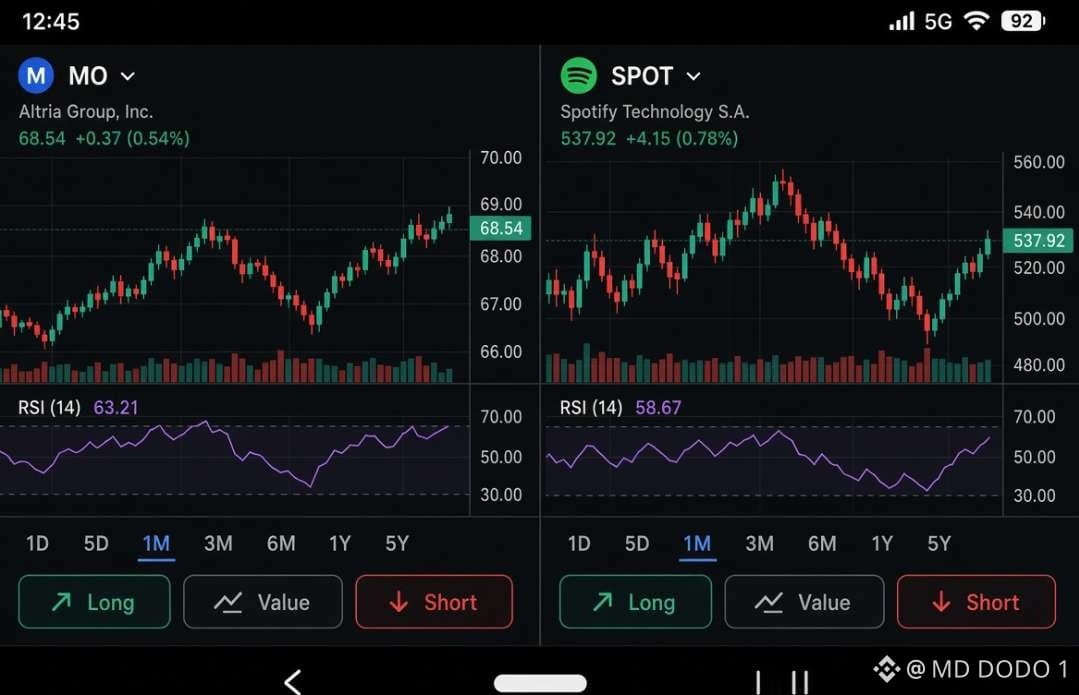The width and height of the screenshot is (1079, 695).
Task: Tap the SPOT RSI (14) label
Action: pos(591,407)
